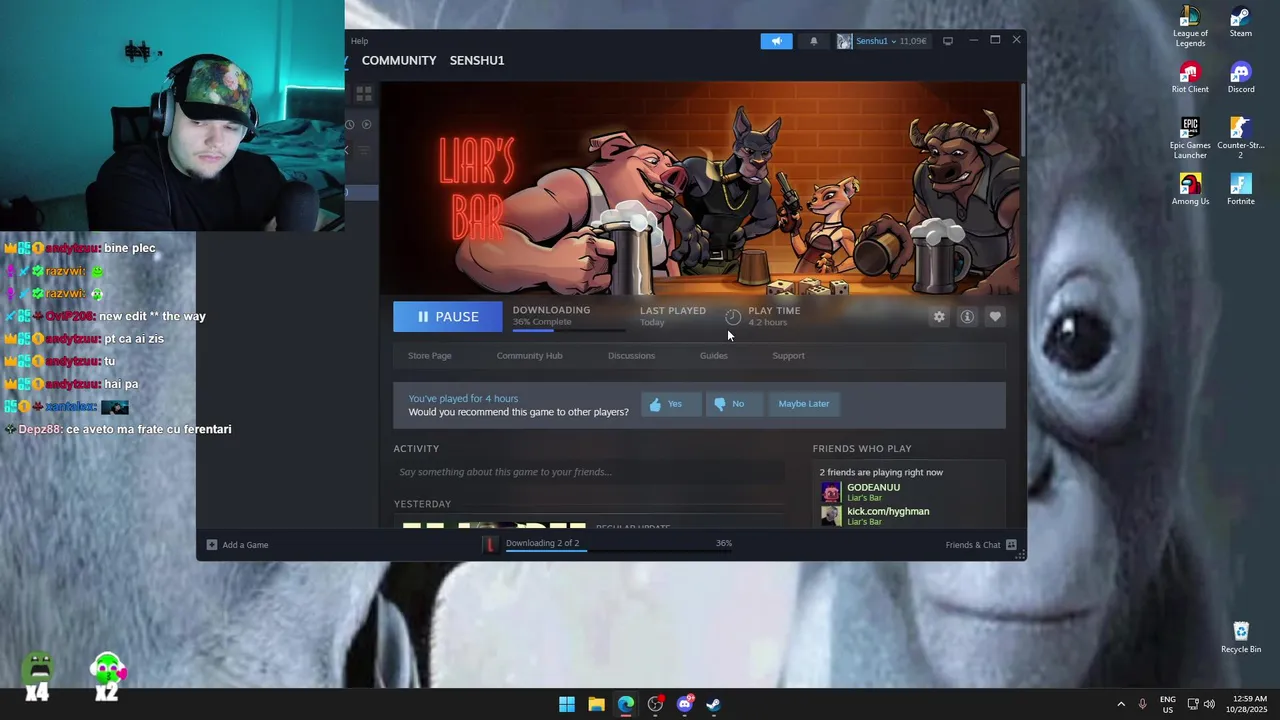The width and height of the screenshot is (1280, 720).
Task: Switch Steam to Big Picture mode icon
Action: [948, 41]
